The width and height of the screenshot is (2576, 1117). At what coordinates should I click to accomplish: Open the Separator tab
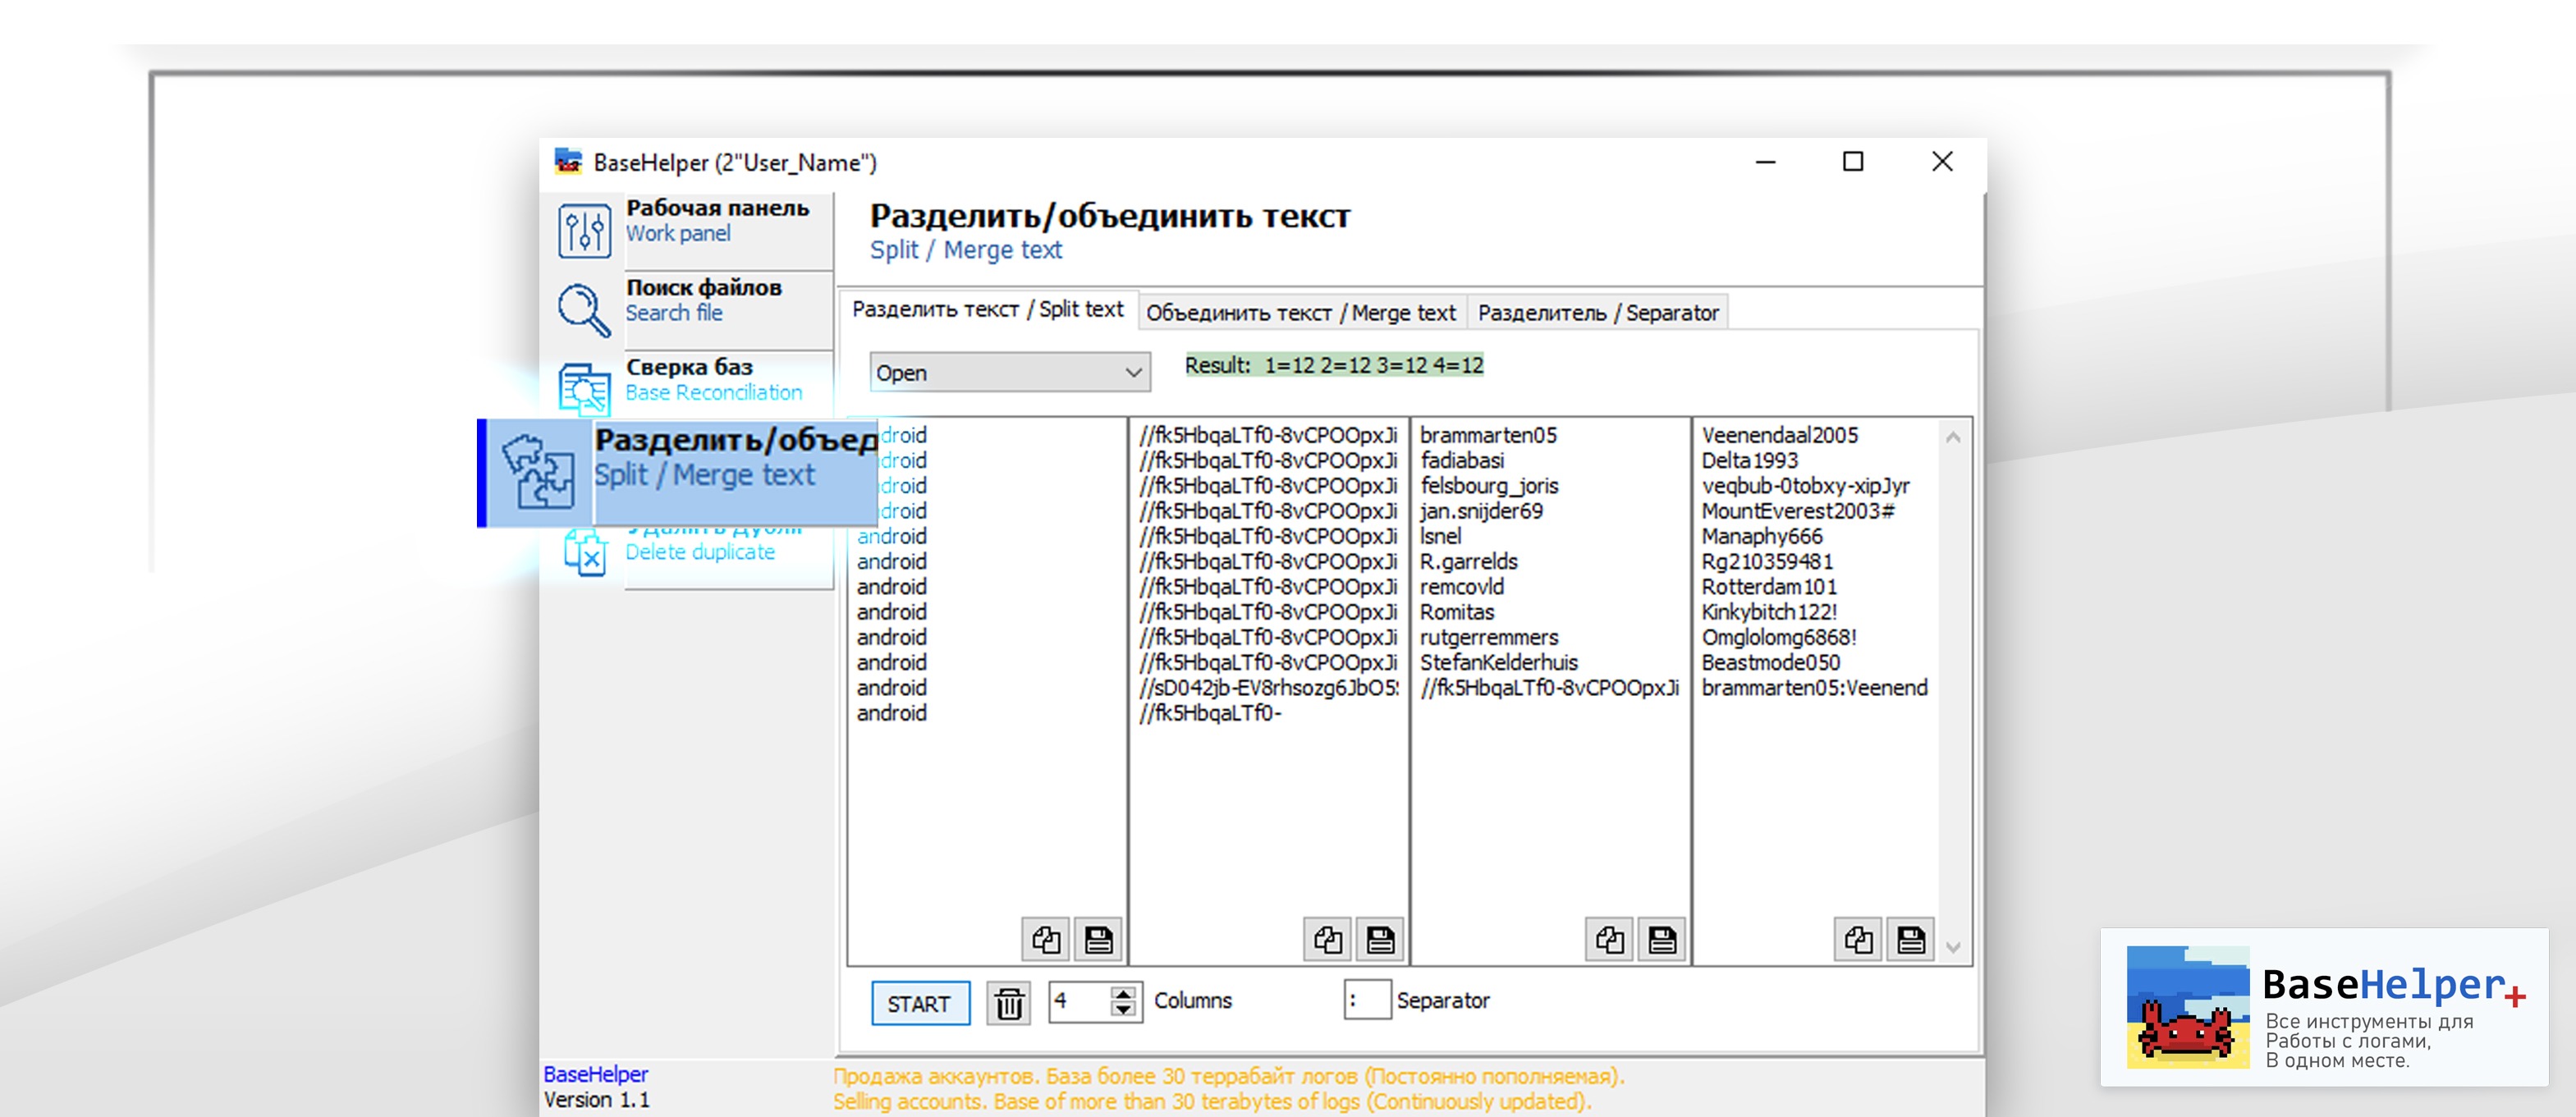click(x=1597, y=313)
